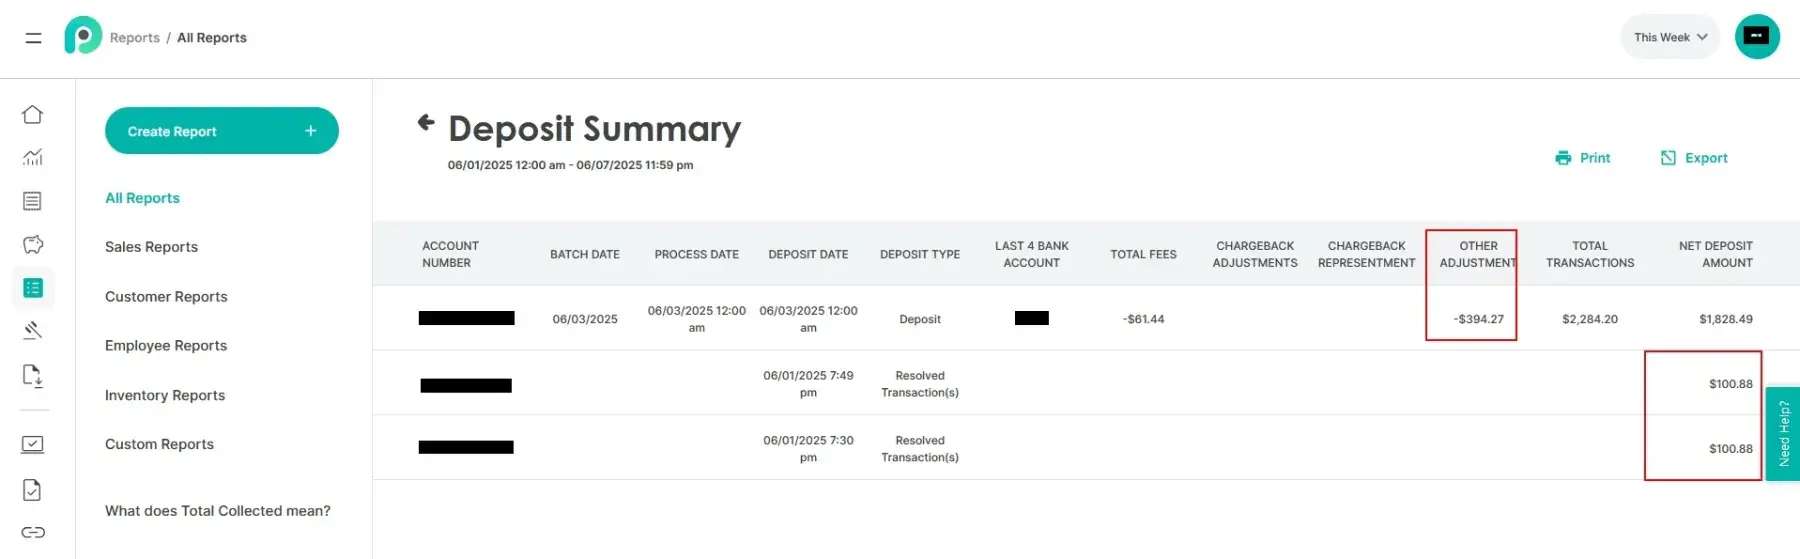Select the highlighted reports list sidebar icon
Image resolution: width=1800 pixels, height=559 pixels.
click(32, 288)
